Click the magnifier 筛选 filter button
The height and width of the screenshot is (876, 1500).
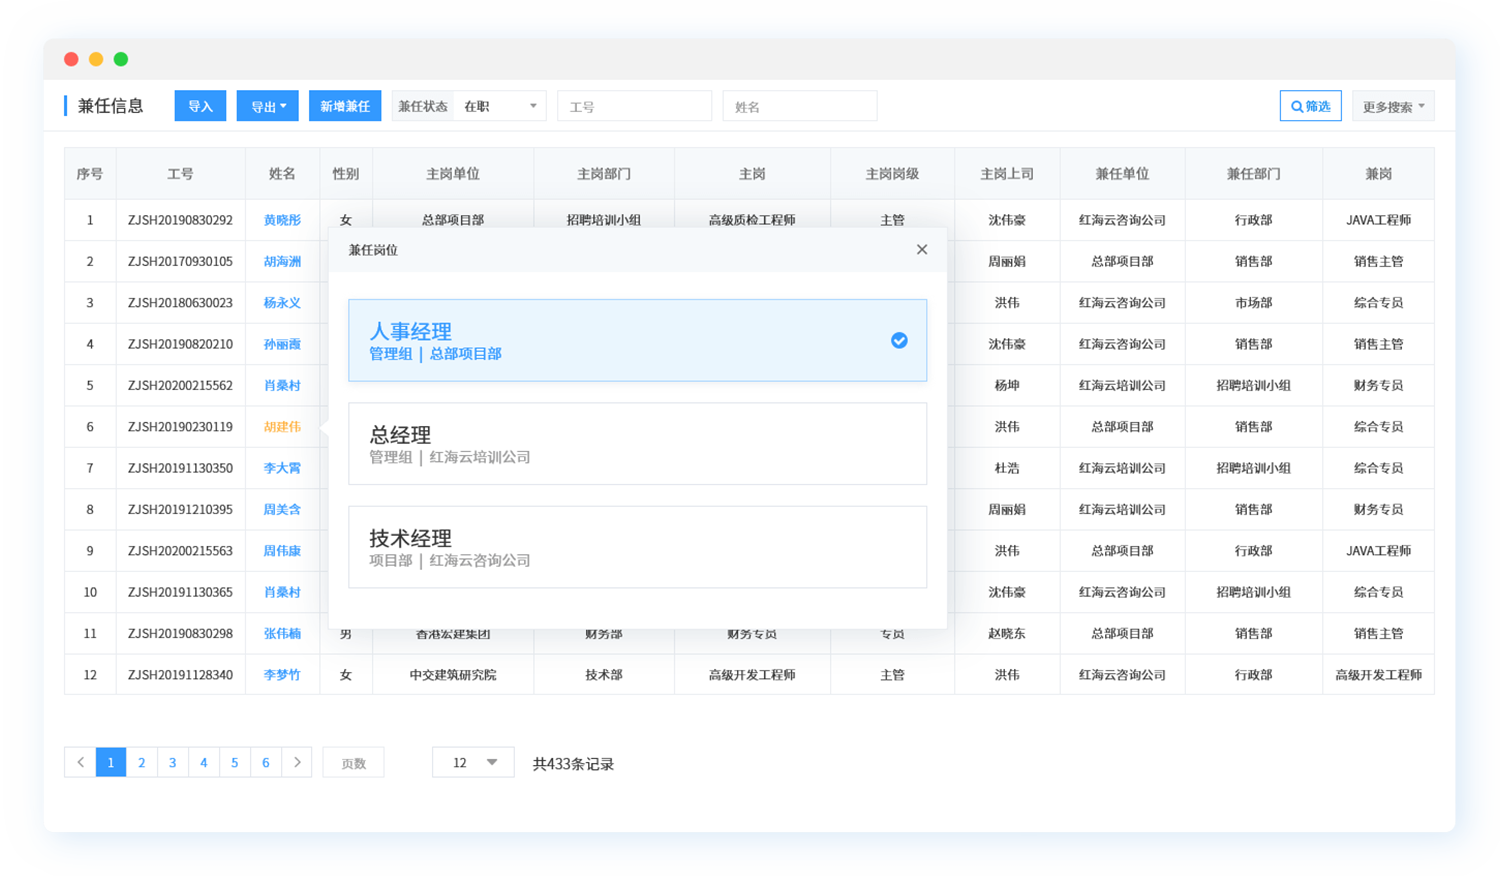(1310, 106)
